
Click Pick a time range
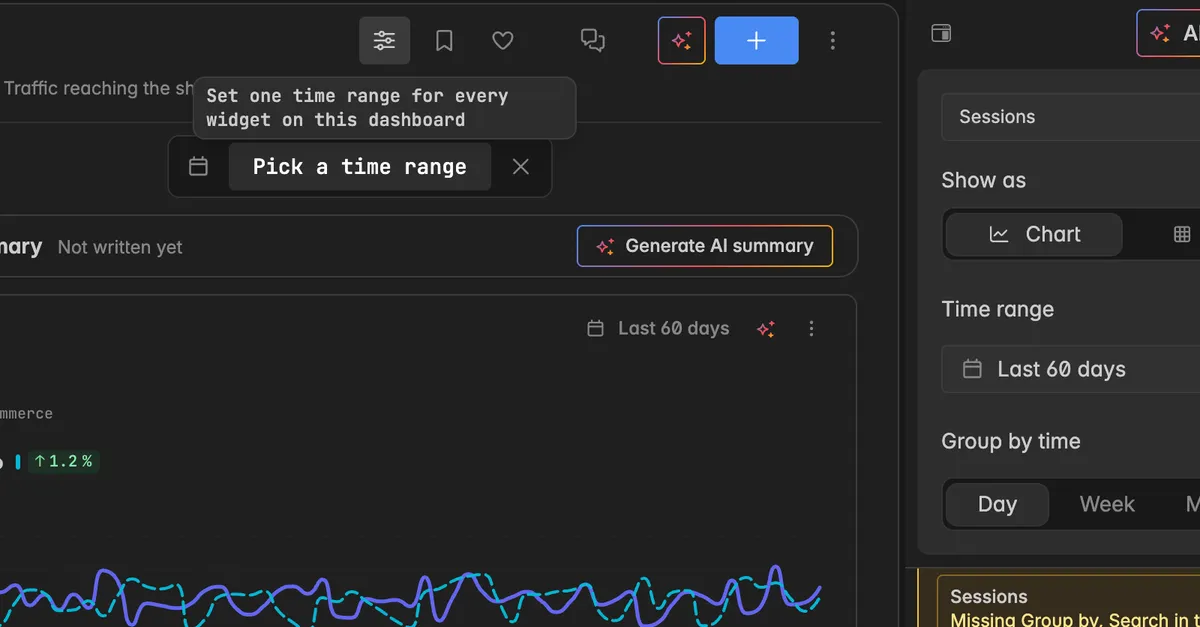360,167
